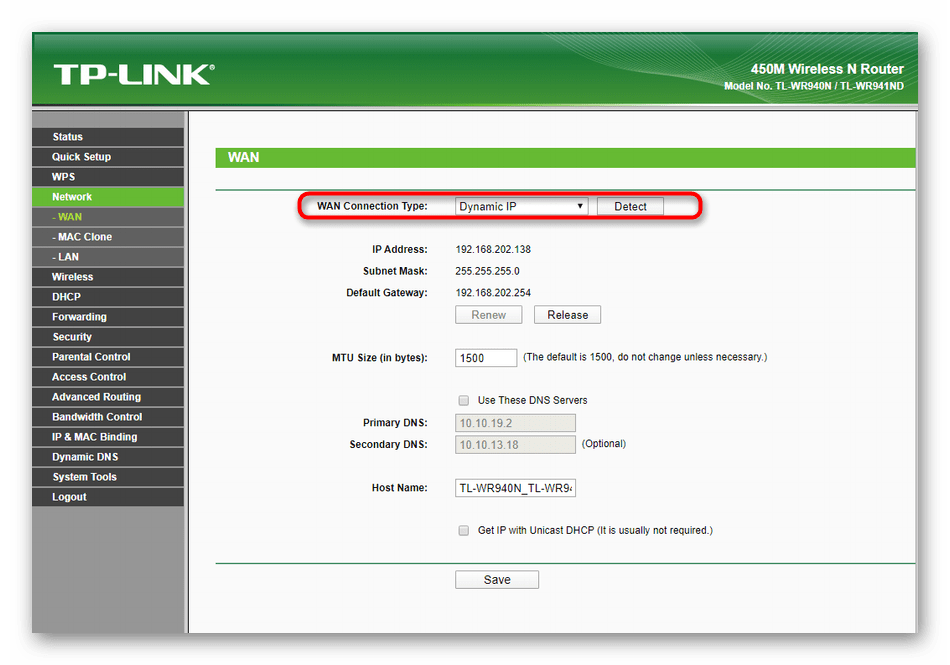Click the TP-LINK logo

point(134,74)
